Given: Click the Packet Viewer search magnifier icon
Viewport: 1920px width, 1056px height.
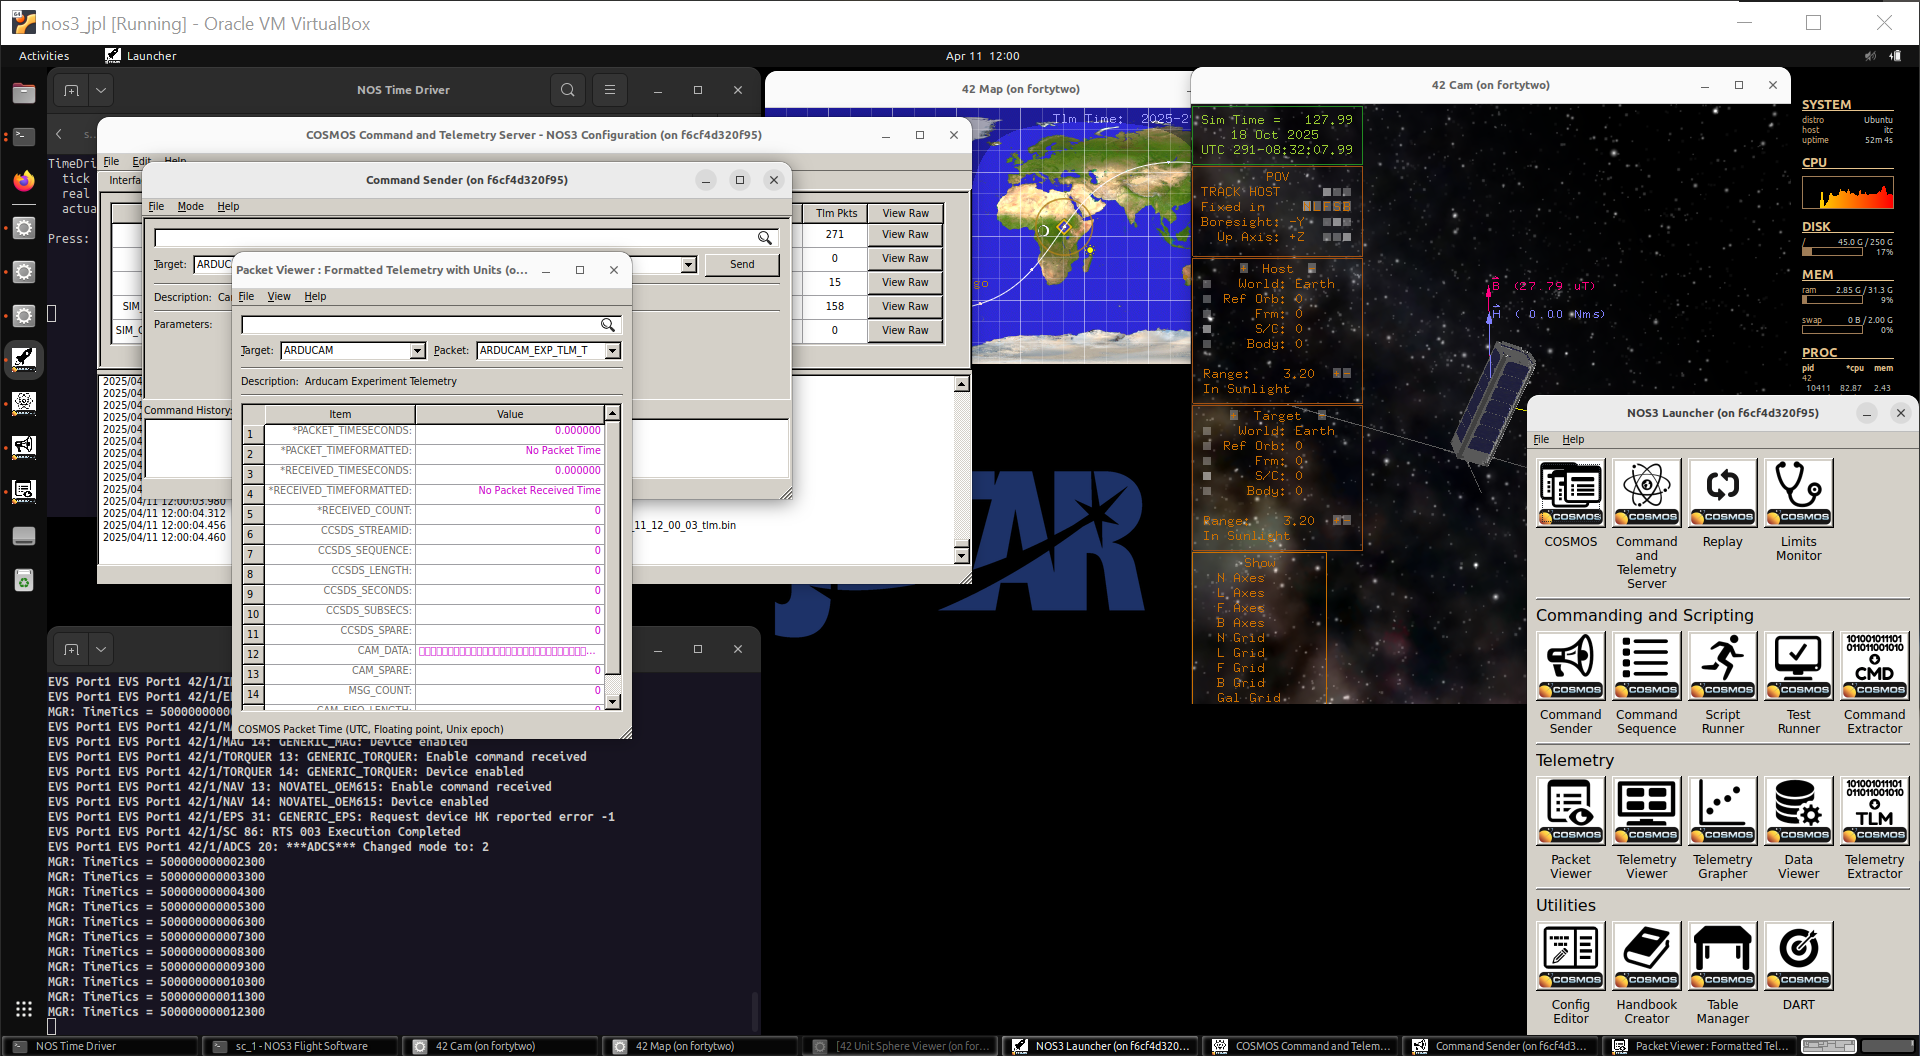Looking at the screenshot, I should [x=607, y=325].
